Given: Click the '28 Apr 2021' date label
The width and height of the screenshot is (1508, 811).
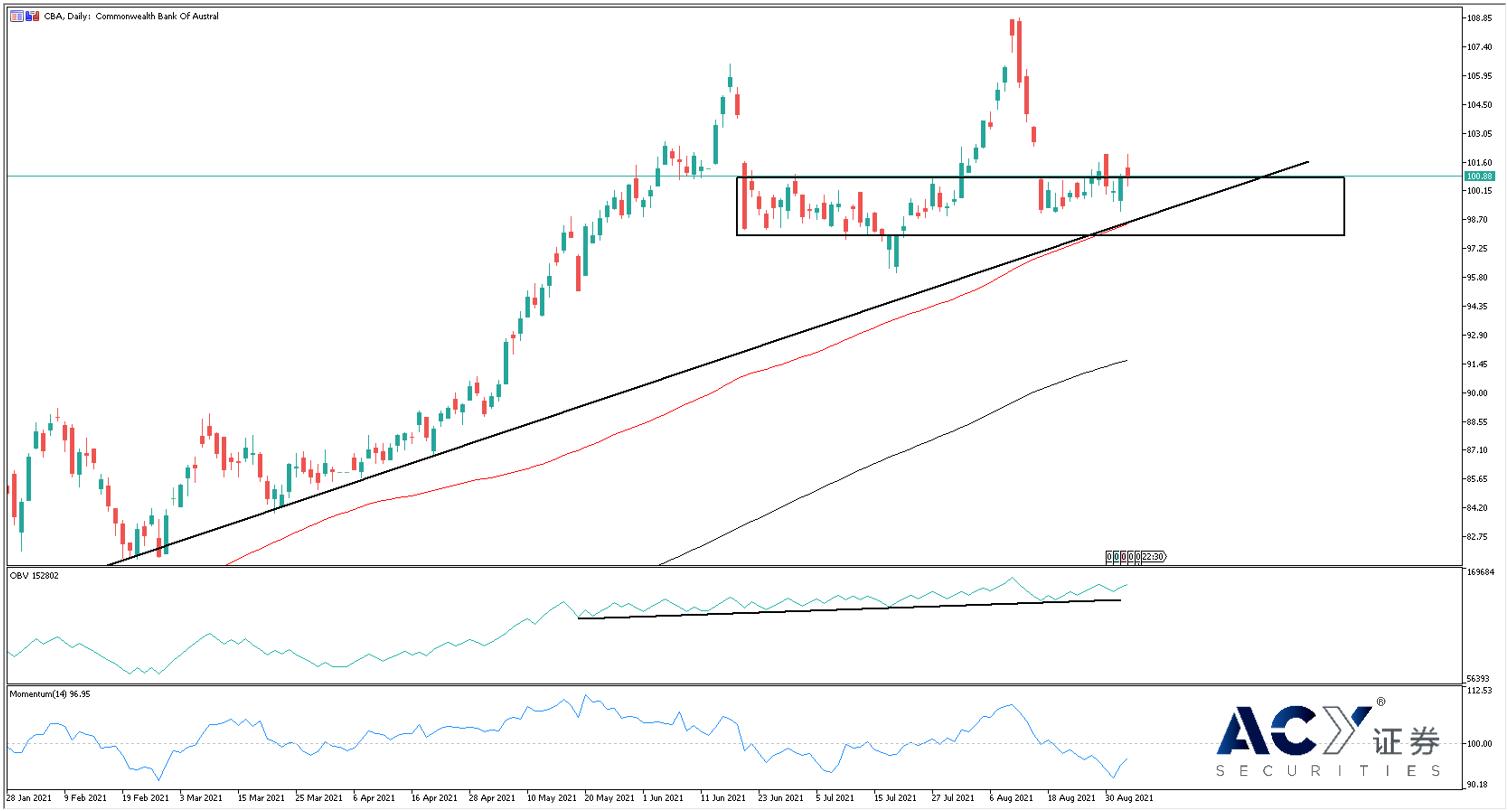Looking at the screenshot, I should 492,798.
